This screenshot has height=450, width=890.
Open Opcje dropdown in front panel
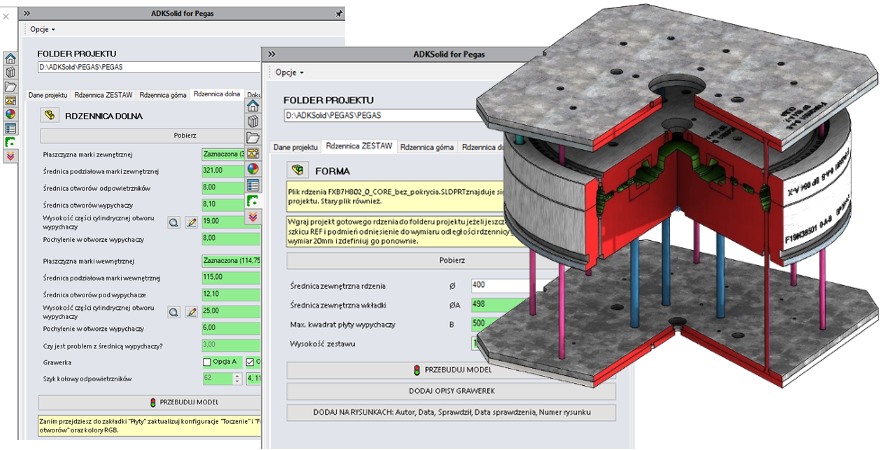pyautogui.click(x=289, y=73)
